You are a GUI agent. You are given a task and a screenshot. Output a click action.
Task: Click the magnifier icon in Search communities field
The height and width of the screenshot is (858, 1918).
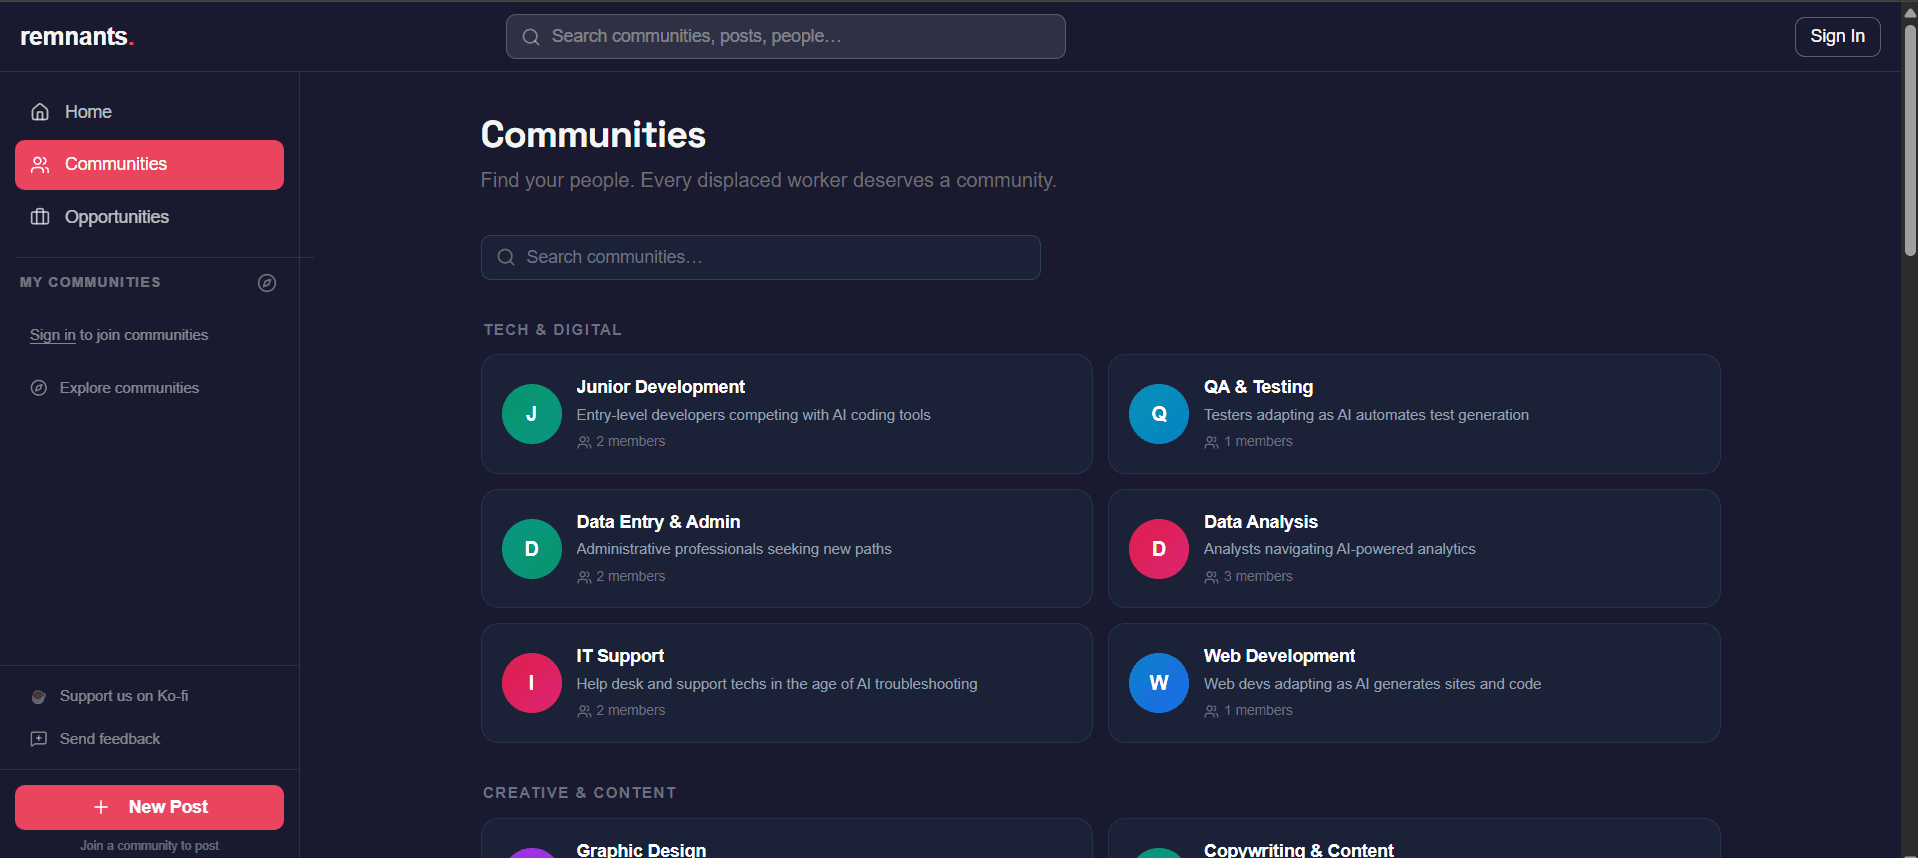[x=506, y=257]
